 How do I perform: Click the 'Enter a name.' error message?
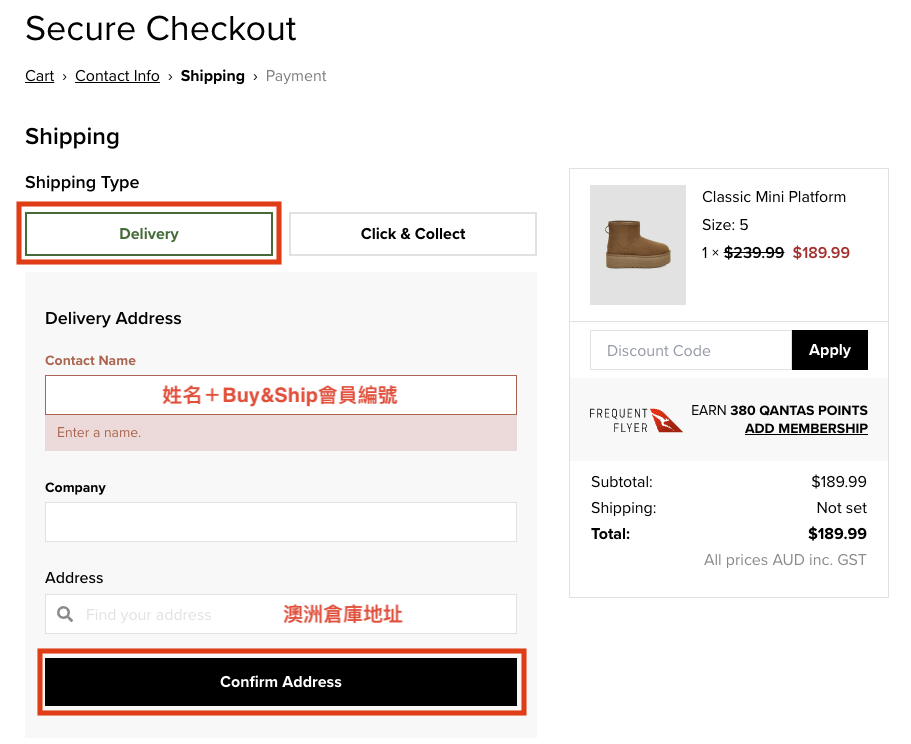99,433
